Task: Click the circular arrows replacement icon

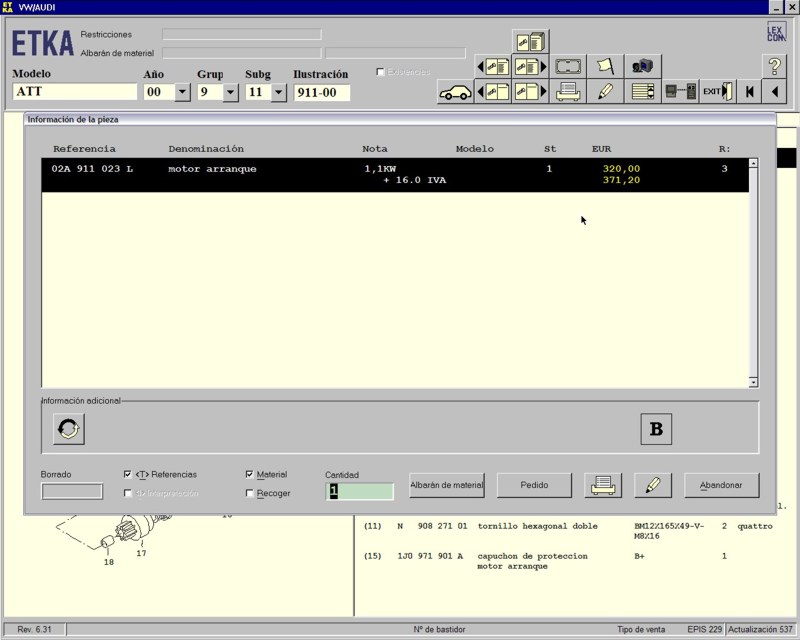Action: point(69,429)
